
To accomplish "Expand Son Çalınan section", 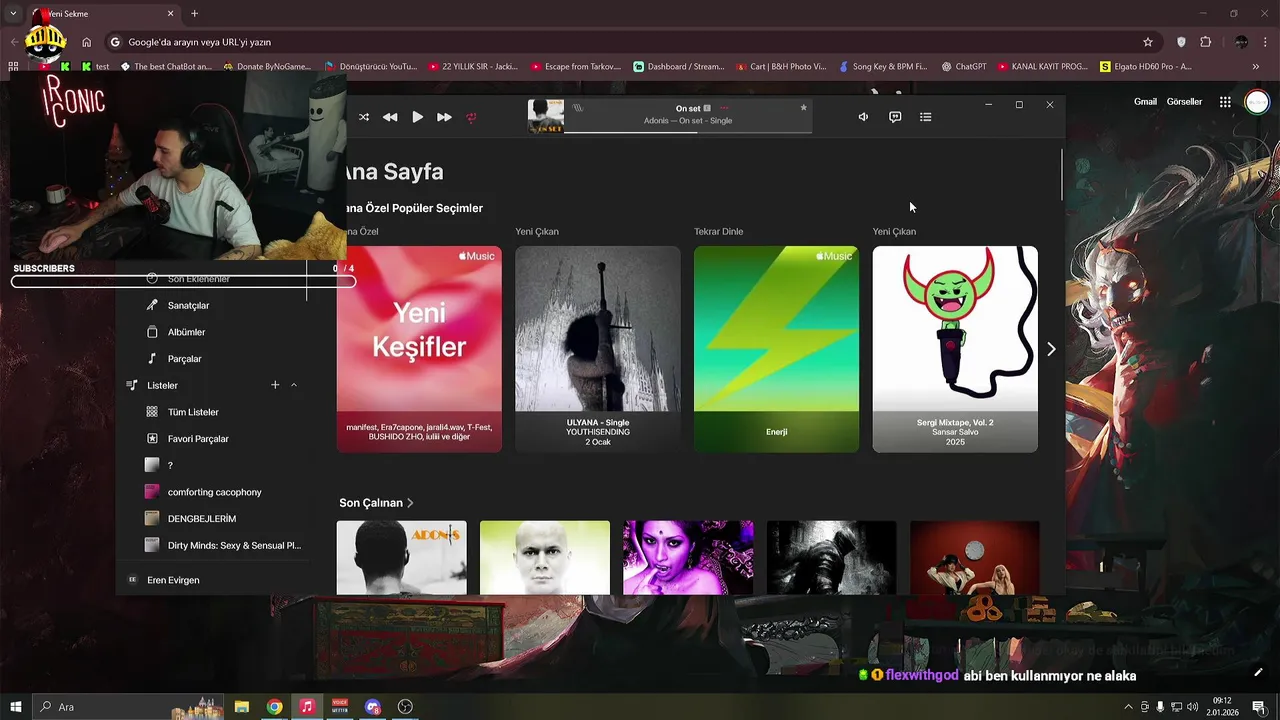I will [376, 503].
